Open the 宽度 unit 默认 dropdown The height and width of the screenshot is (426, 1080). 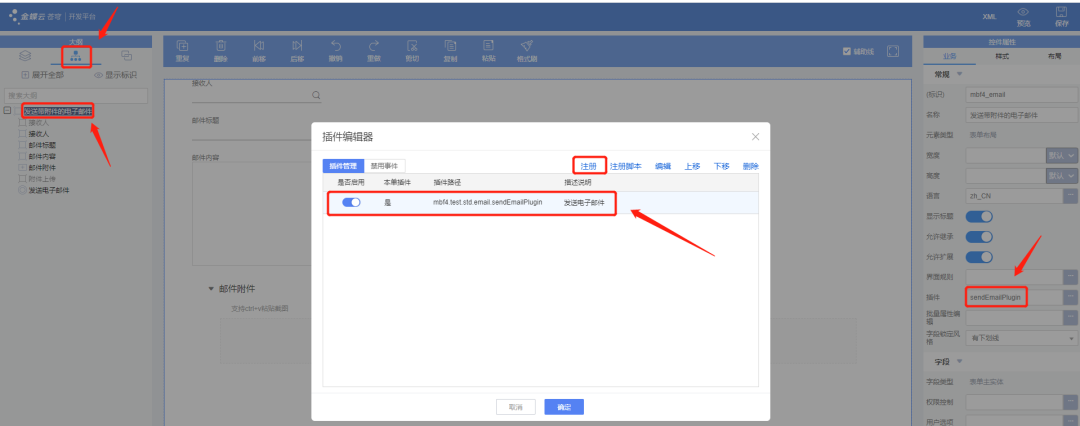click(1061, 156)
